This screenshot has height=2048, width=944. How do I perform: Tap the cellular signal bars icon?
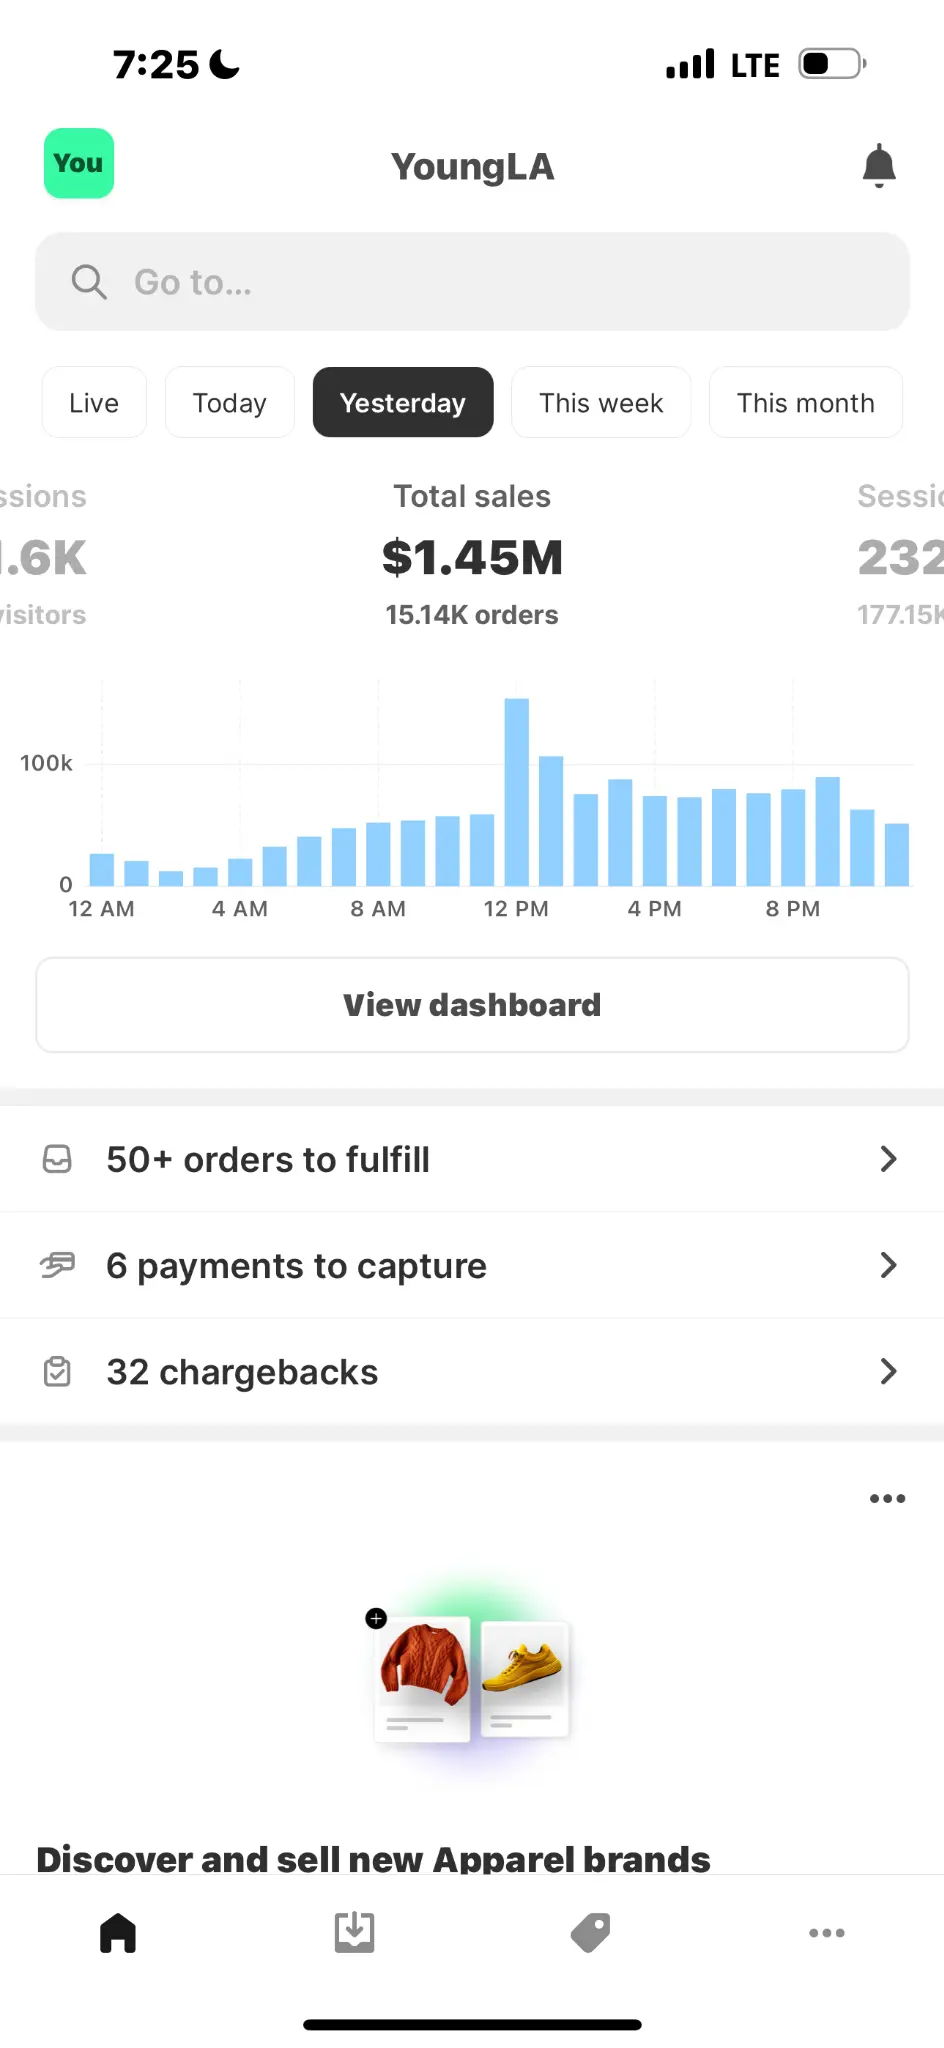coord(691,64)
